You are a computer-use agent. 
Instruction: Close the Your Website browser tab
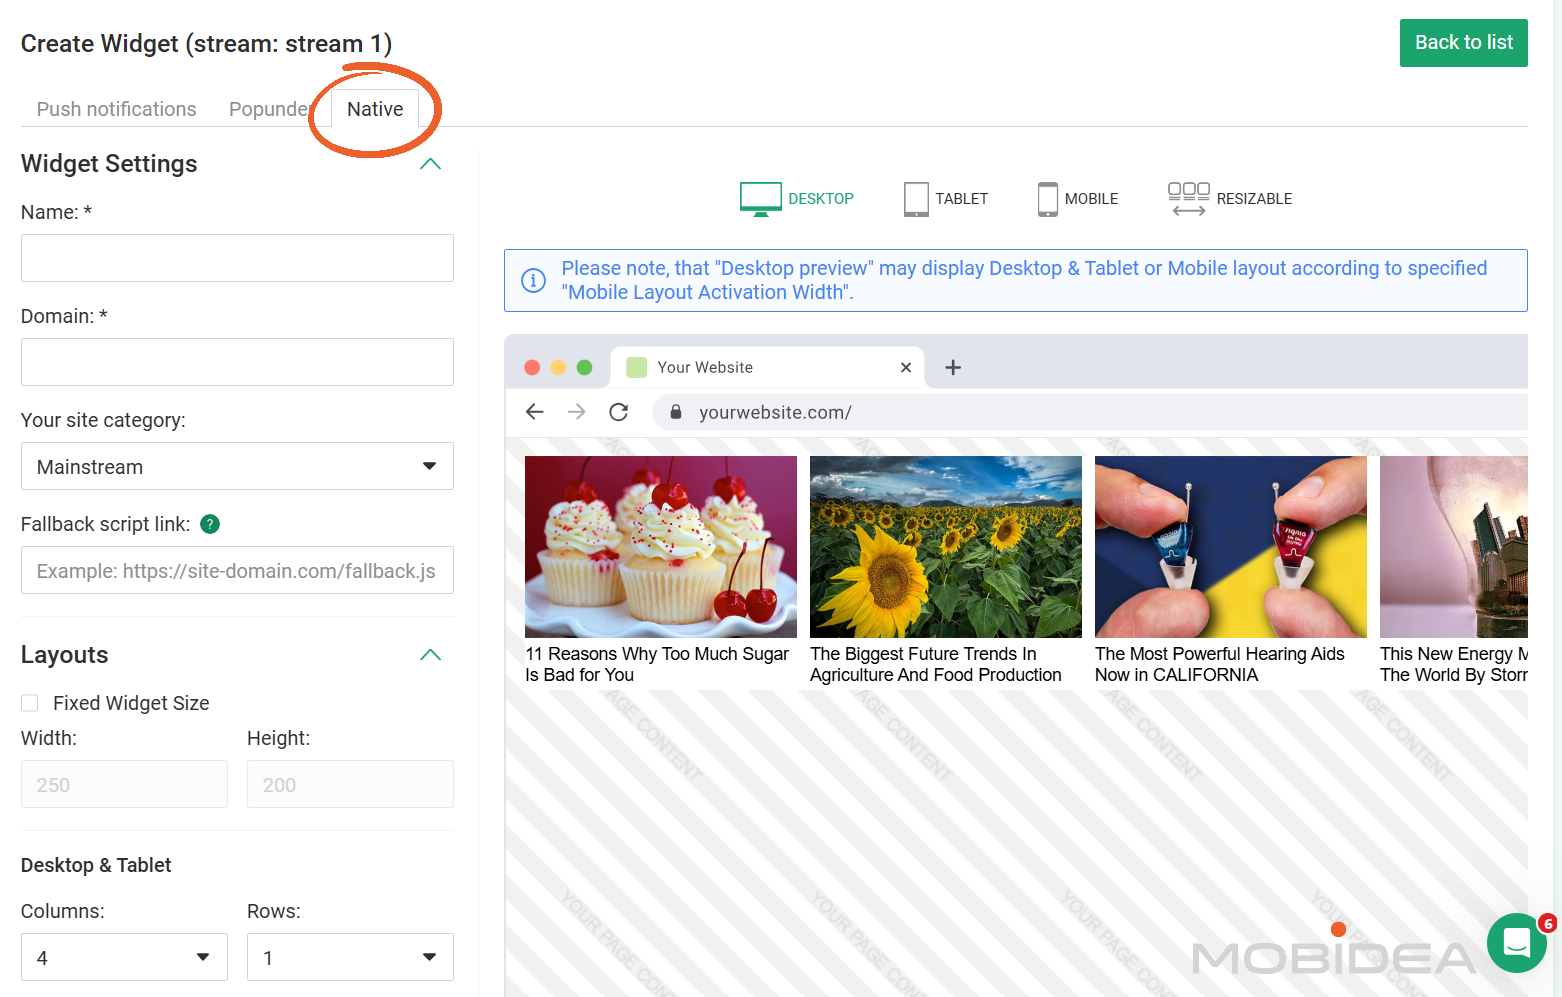tap(906, 368)
